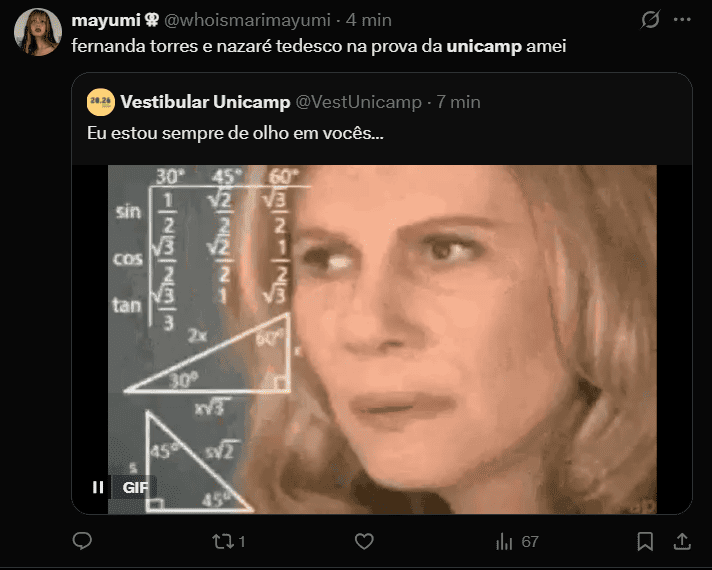Open mayumi's profile picture
Viewport: 712px width, 570px height.
point(38,32)
